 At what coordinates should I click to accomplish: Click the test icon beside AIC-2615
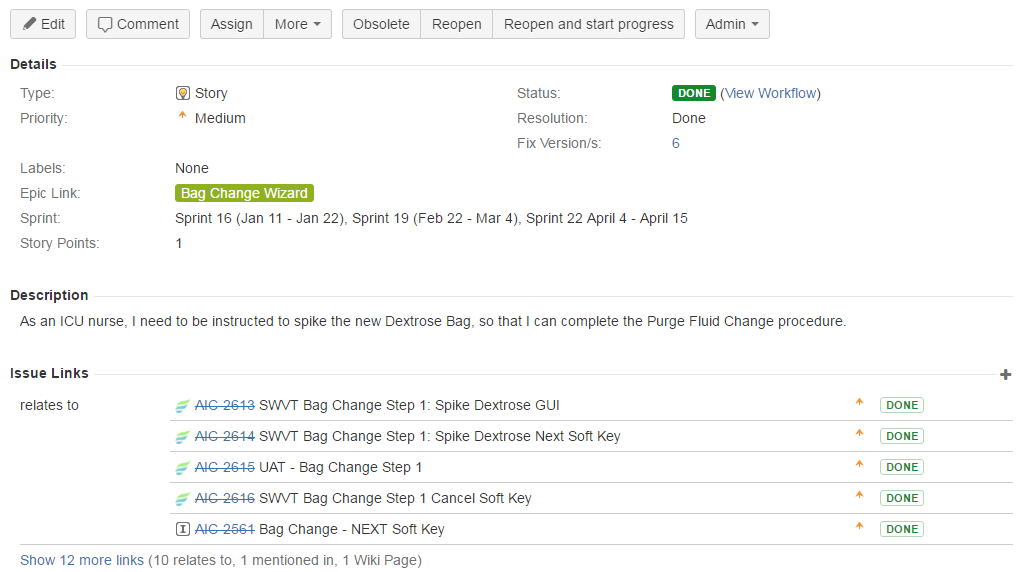[x=183, y=468]
